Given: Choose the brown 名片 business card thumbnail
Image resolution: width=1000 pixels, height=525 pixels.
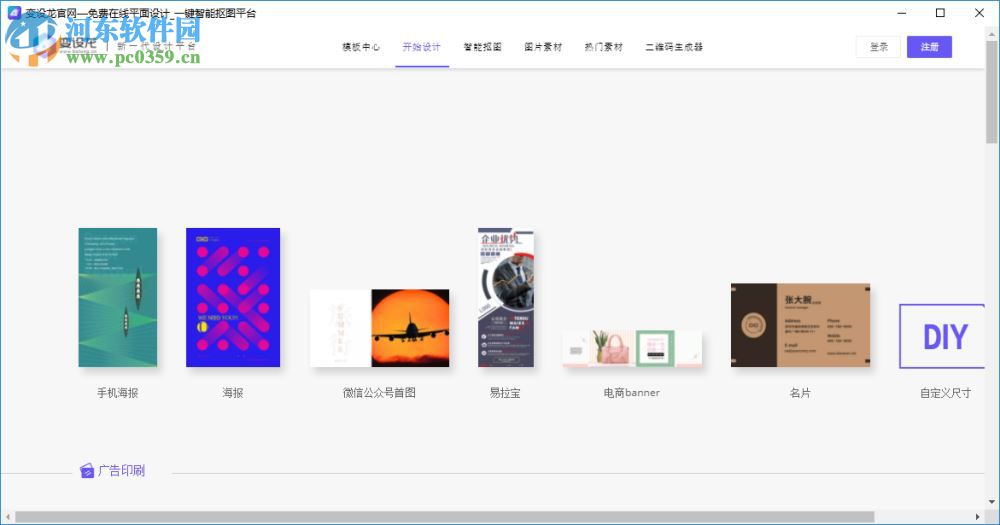Looking at the screenshot, I should coord(800,325).
